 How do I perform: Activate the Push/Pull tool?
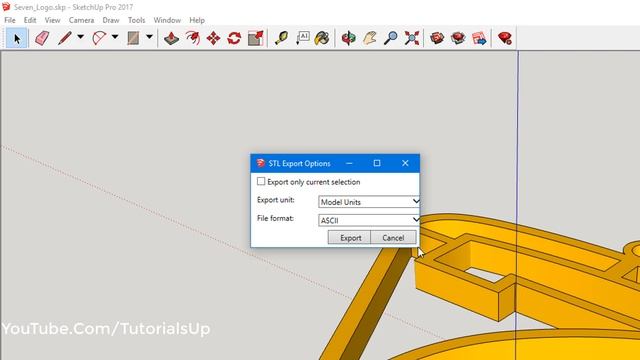(171, 38)
